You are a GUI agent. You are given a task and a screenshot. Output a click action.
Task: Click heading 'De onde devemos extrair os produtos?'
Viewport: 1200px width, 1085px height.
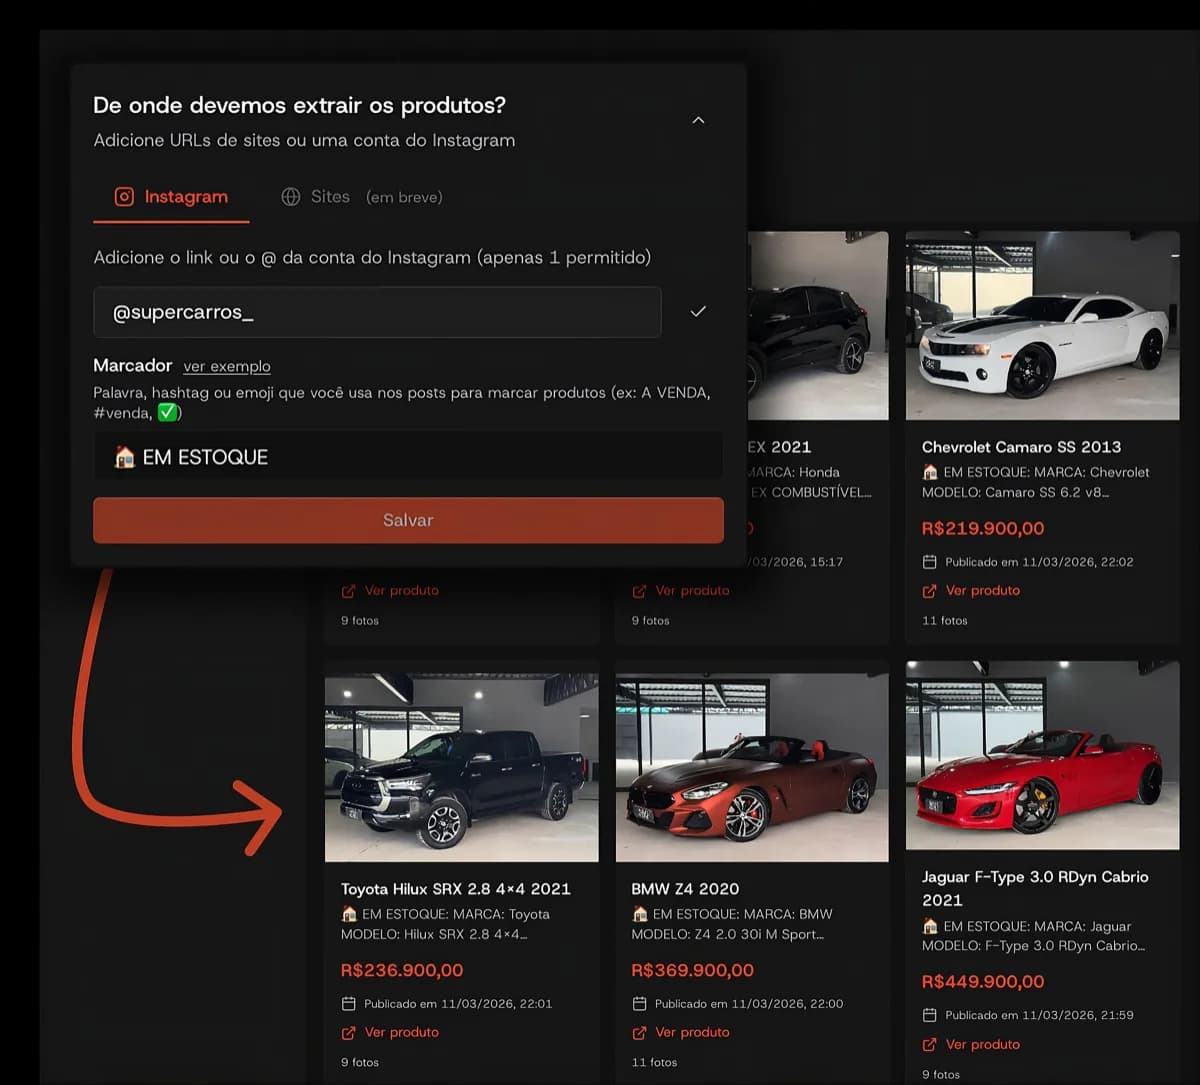click(299, 105)
